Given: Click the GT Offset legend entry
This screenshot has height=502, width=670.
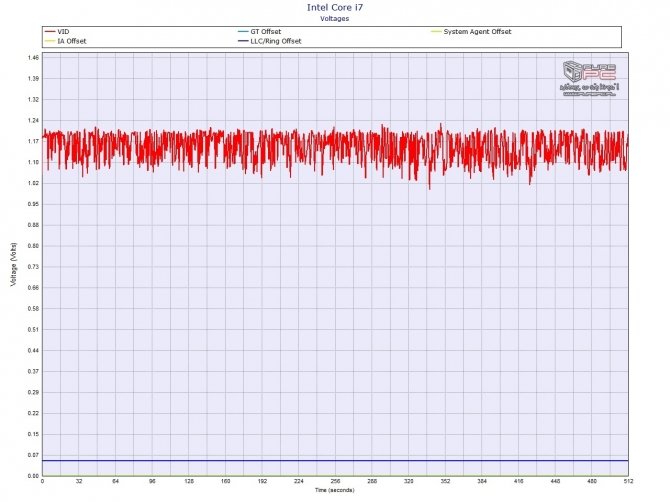Looking at the screenshot, I should click(259, 32).
